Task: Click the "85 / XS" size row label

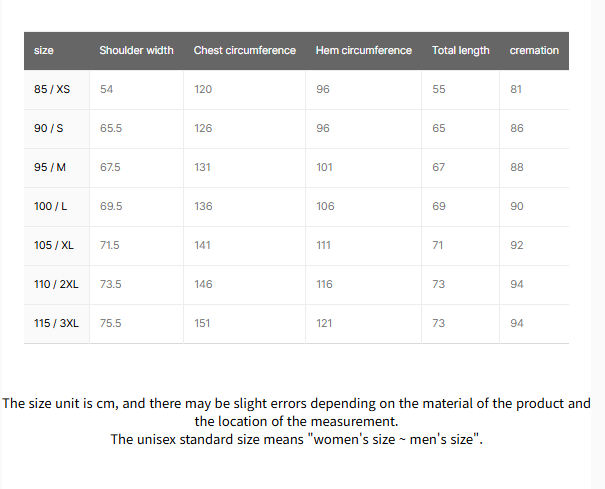Action: click(x=53, y=89)
